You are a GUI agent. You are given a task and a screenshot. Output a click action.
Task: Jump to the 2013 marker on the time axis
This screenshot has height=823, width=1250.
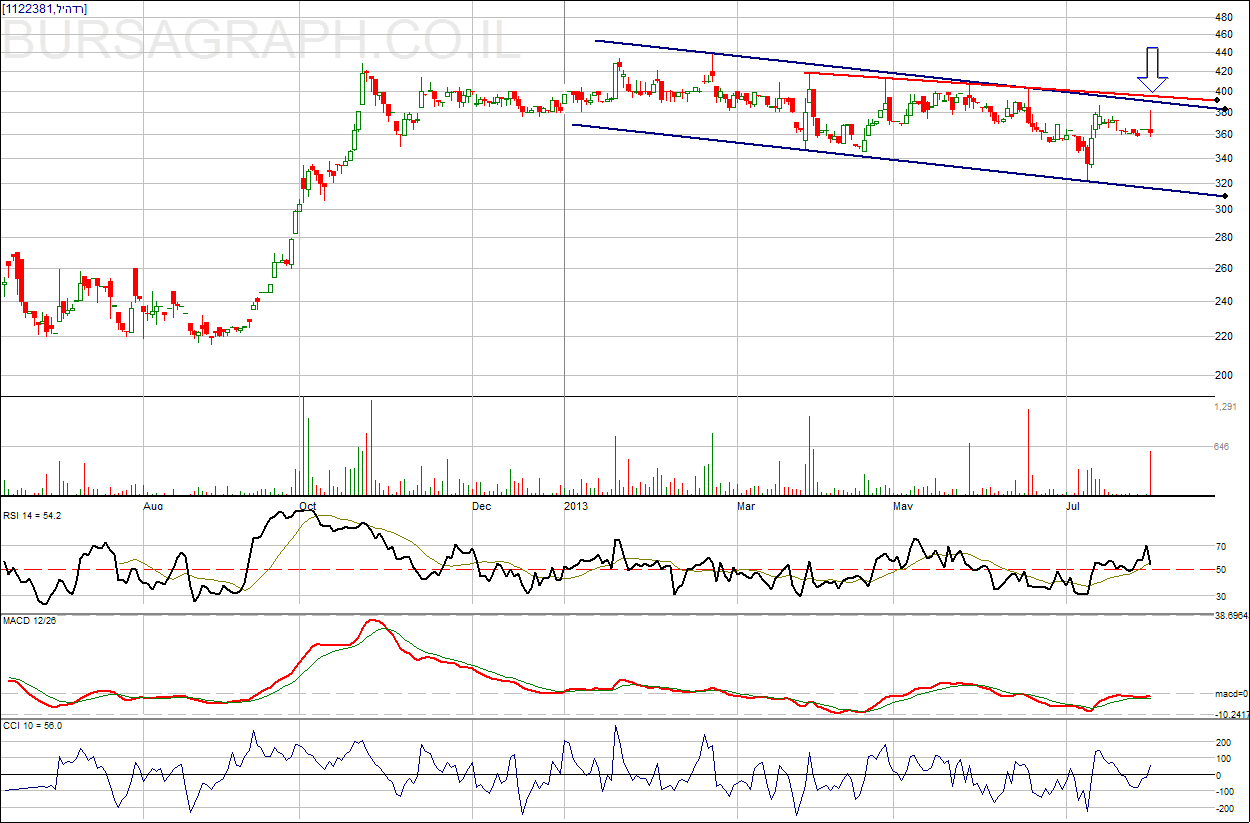pos(576,506)
